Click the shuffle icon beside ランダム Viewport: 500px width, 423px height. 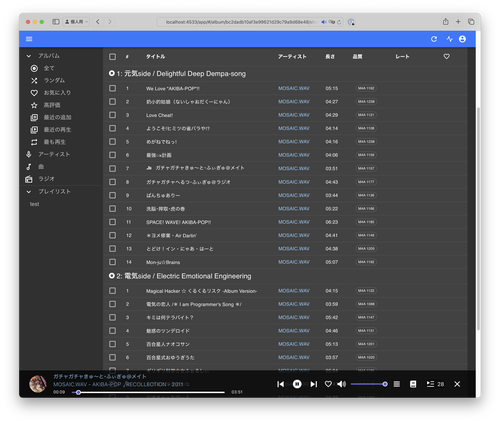point(34,81)
